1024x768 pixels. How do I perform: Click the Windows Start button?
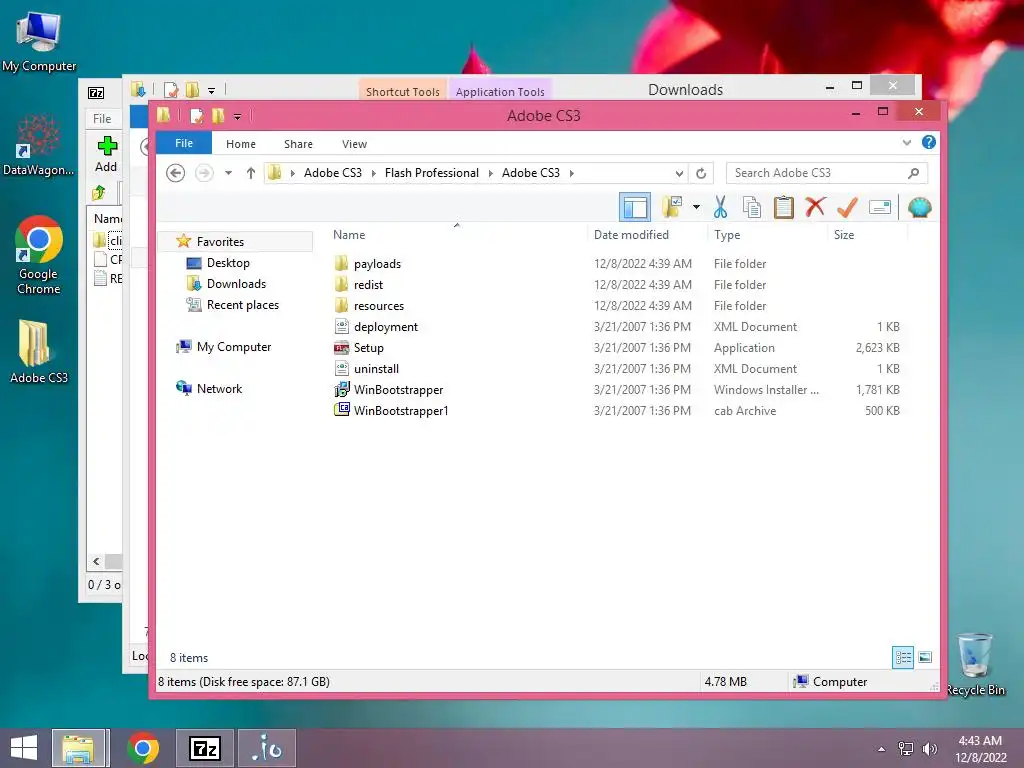click(x=24, y=748)
